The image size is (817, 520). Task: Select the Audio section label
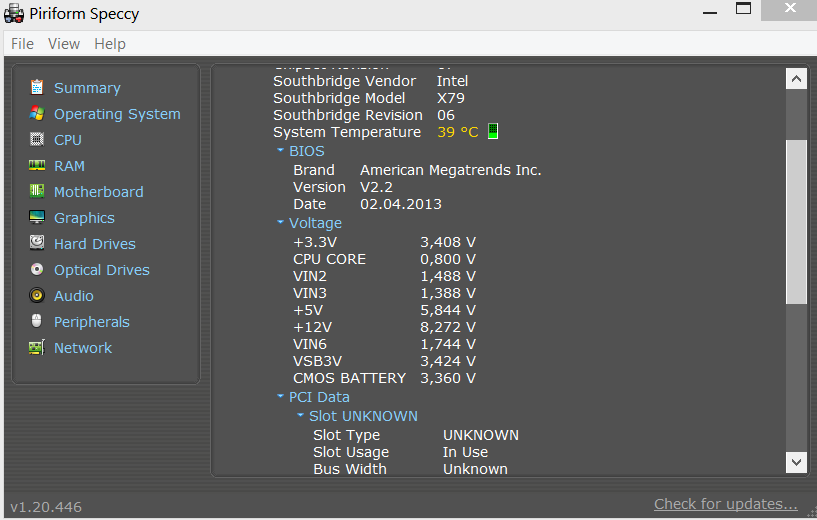[73, 296]
